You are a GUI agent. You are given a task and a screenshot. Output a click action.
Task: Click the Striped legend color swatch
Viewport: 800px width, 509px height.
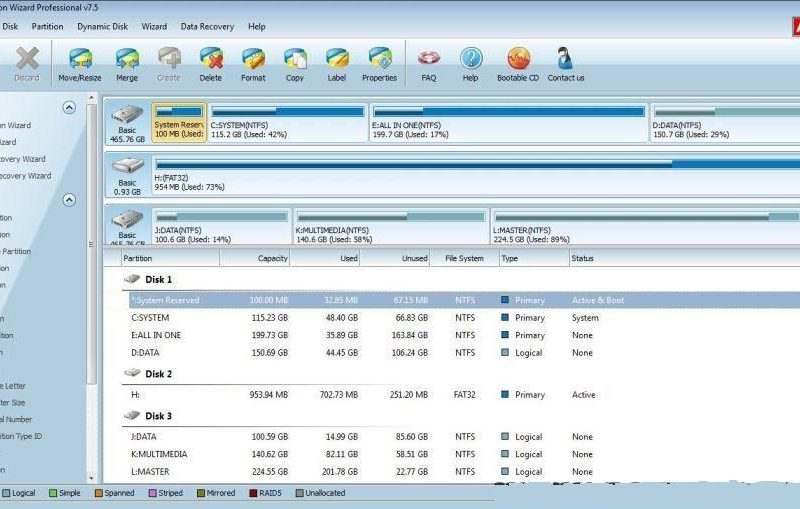point(152,493)
